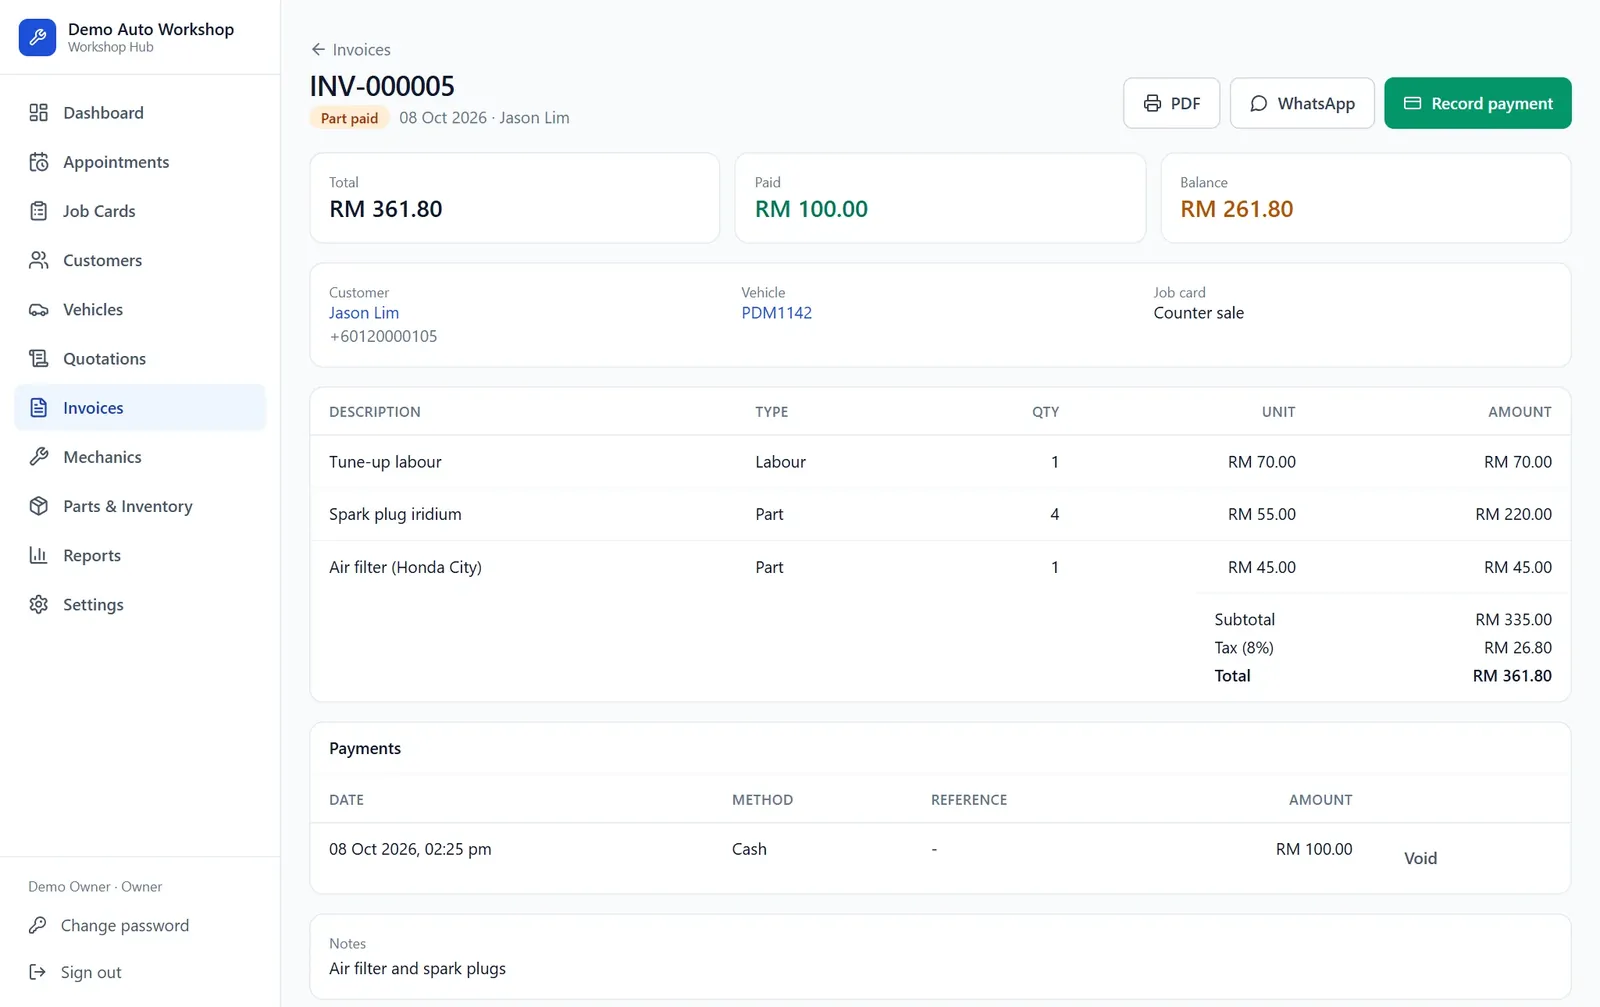Open the Vehicles section
The height and width of the screenshot is (1007, 1600).
coord(140,310)
